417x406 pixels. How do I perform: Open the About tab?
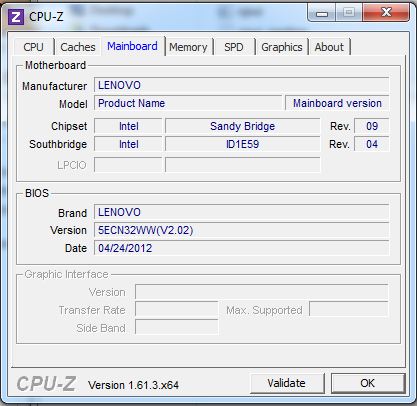click(x=329, y=47)
